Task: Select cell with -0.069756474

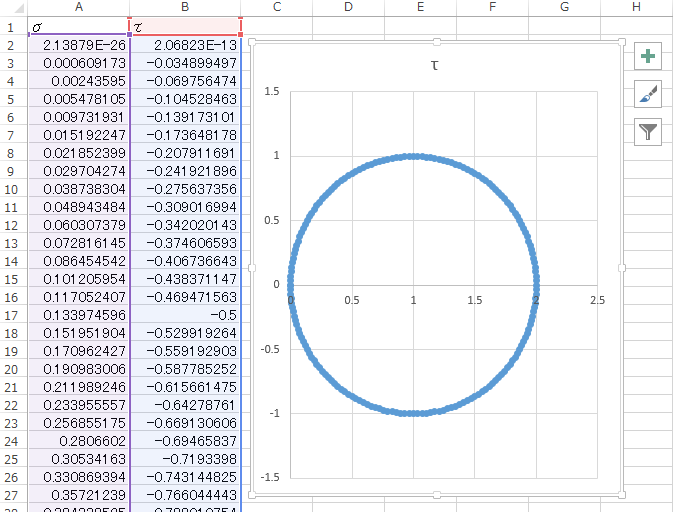Action: (x=185, y=81)
